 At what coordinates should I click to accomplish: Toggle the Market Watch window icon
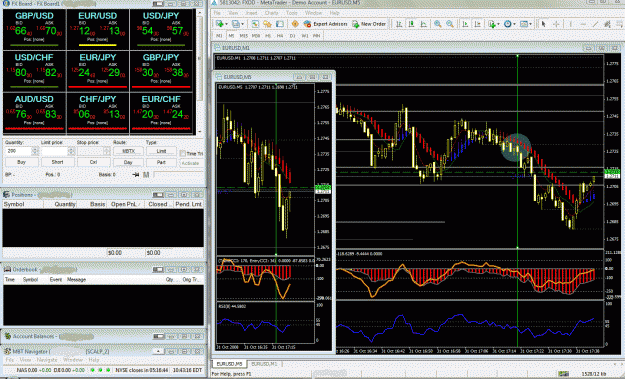(255, 24)
